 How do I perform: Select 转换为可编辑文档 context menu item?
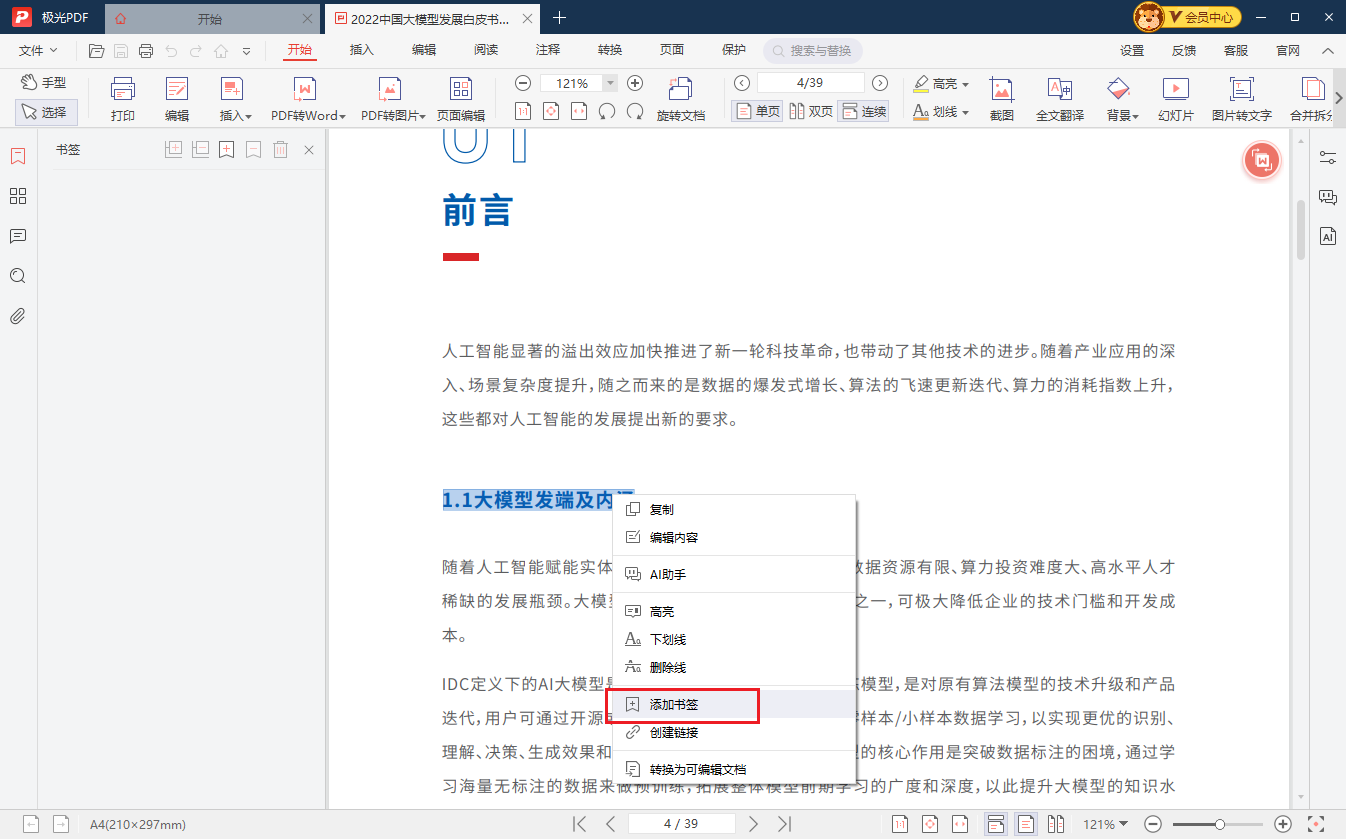[734, 770]
